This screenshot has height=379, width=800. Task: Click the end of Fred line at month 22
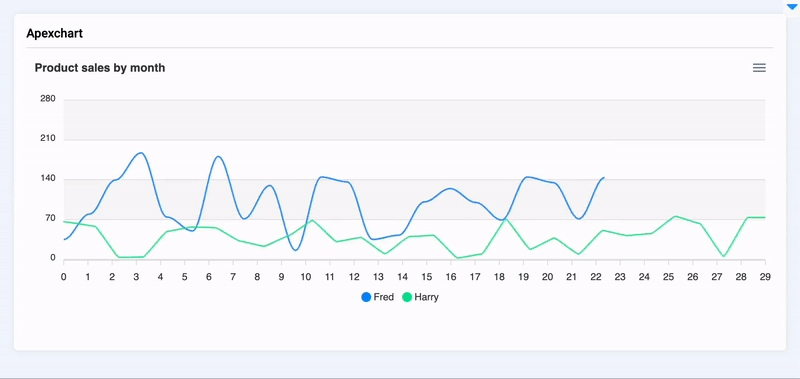tap(604, 178)
